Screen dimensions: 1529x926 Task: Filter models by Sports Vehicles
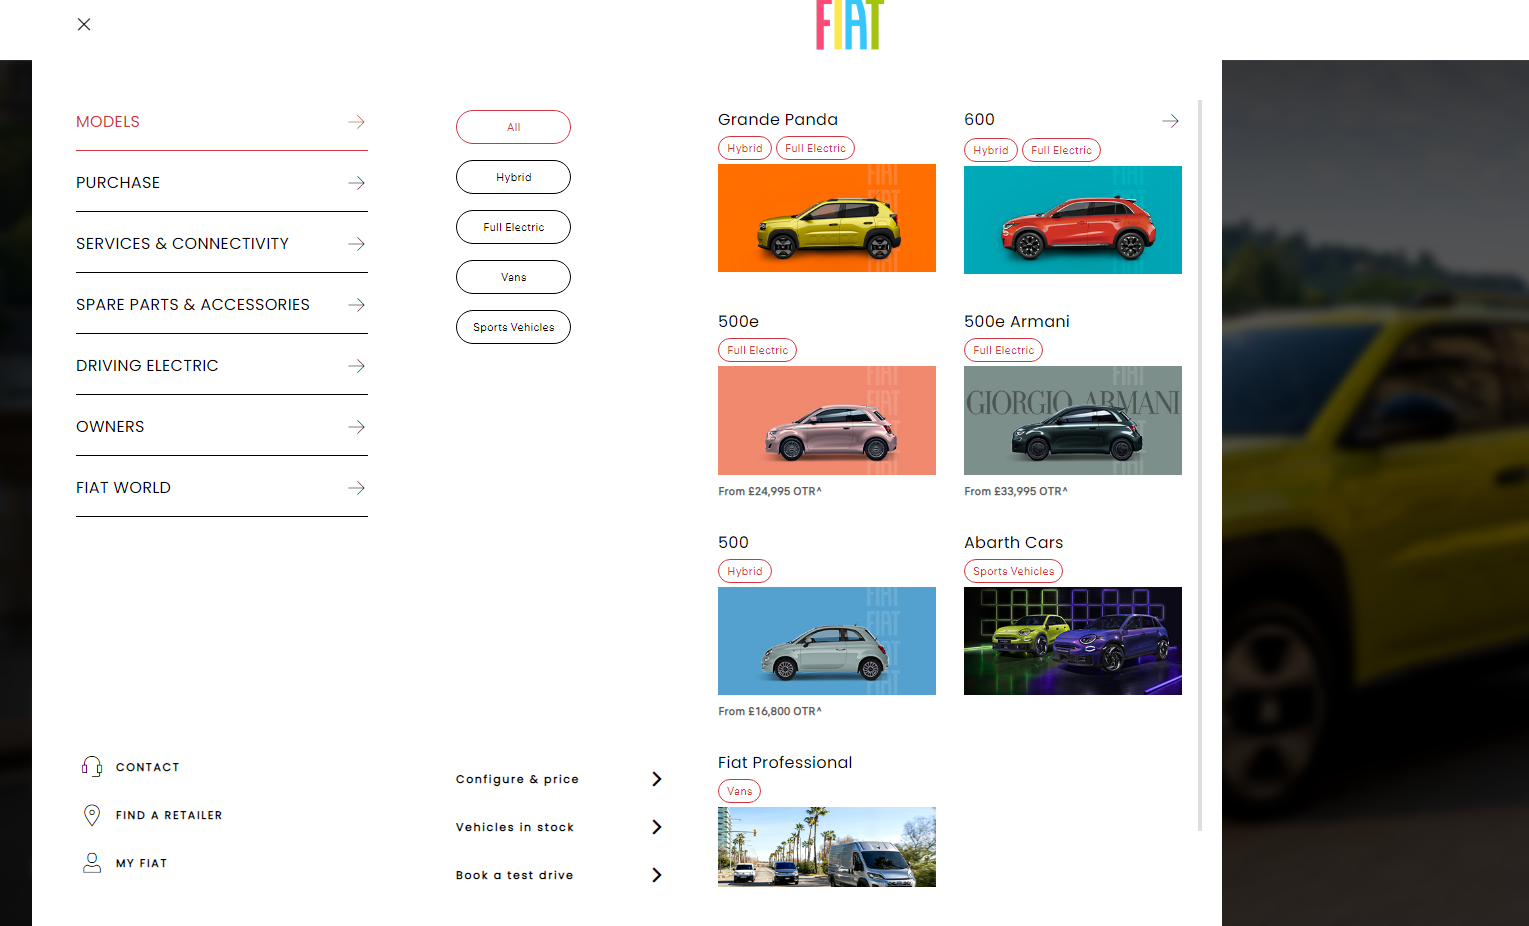coord(513,327)
